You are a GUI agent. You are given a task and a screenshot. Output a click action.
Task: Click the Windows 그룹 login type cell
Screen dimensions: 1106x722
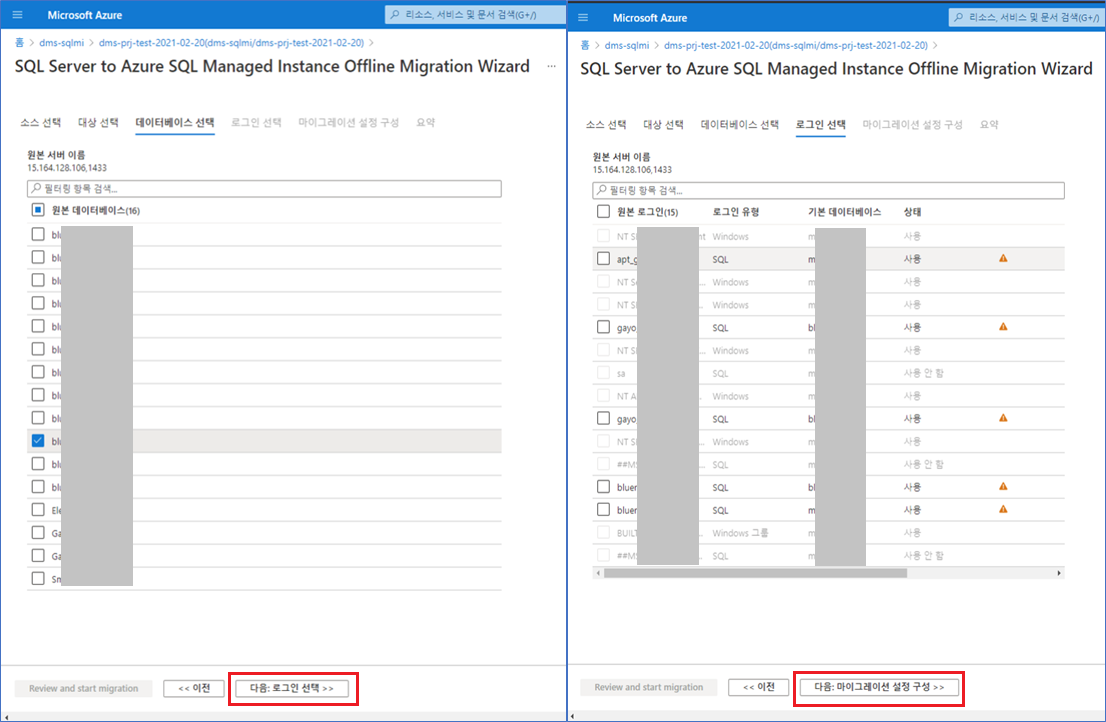pyautogui.click(x=740, y=533)
